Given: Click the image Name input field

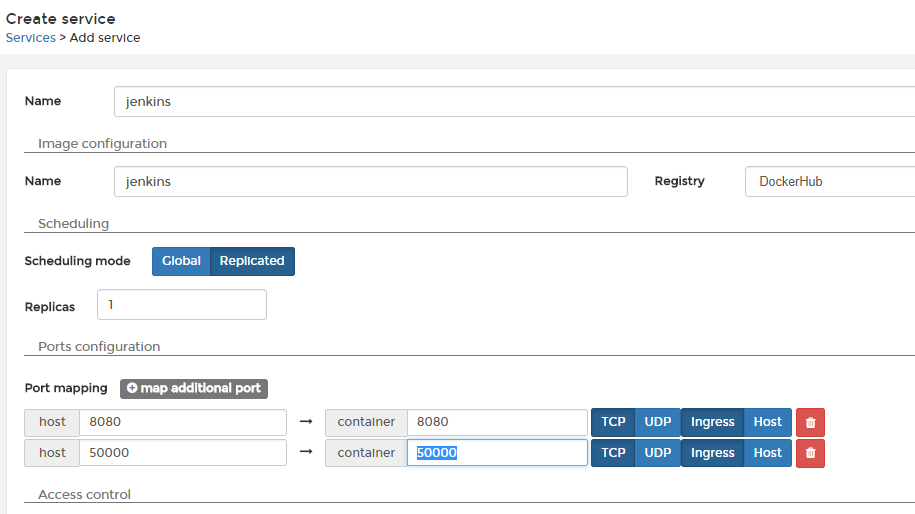Looking at the screenshot, I should tap(370, 182).
